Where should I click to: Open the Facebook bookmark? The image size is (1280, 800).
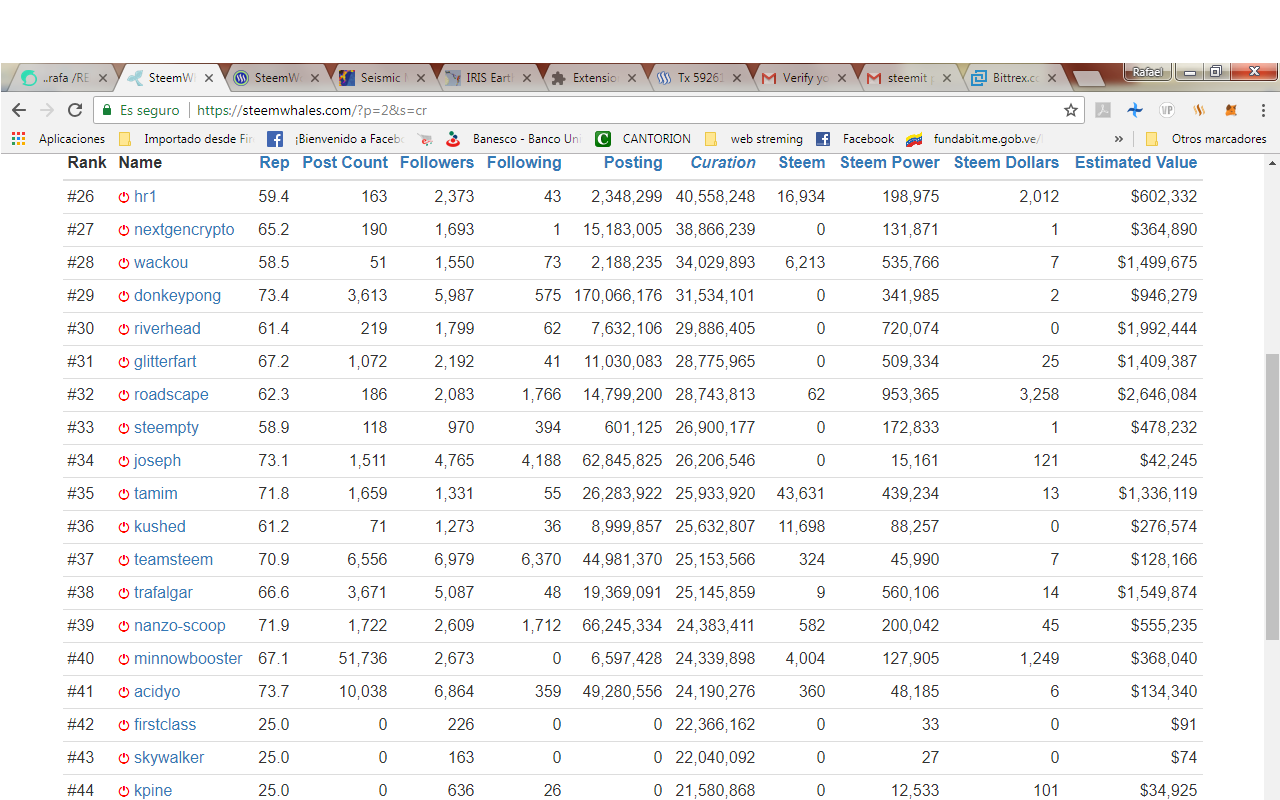(855, 139)
